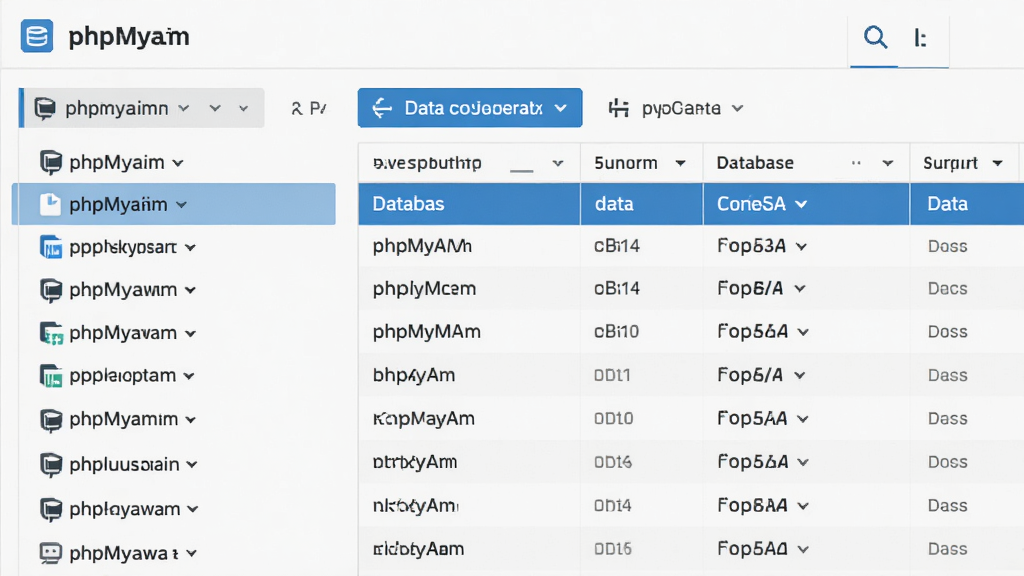Click the bhpʎyAm row name
1024x576 pixels.
coord(413,375)
